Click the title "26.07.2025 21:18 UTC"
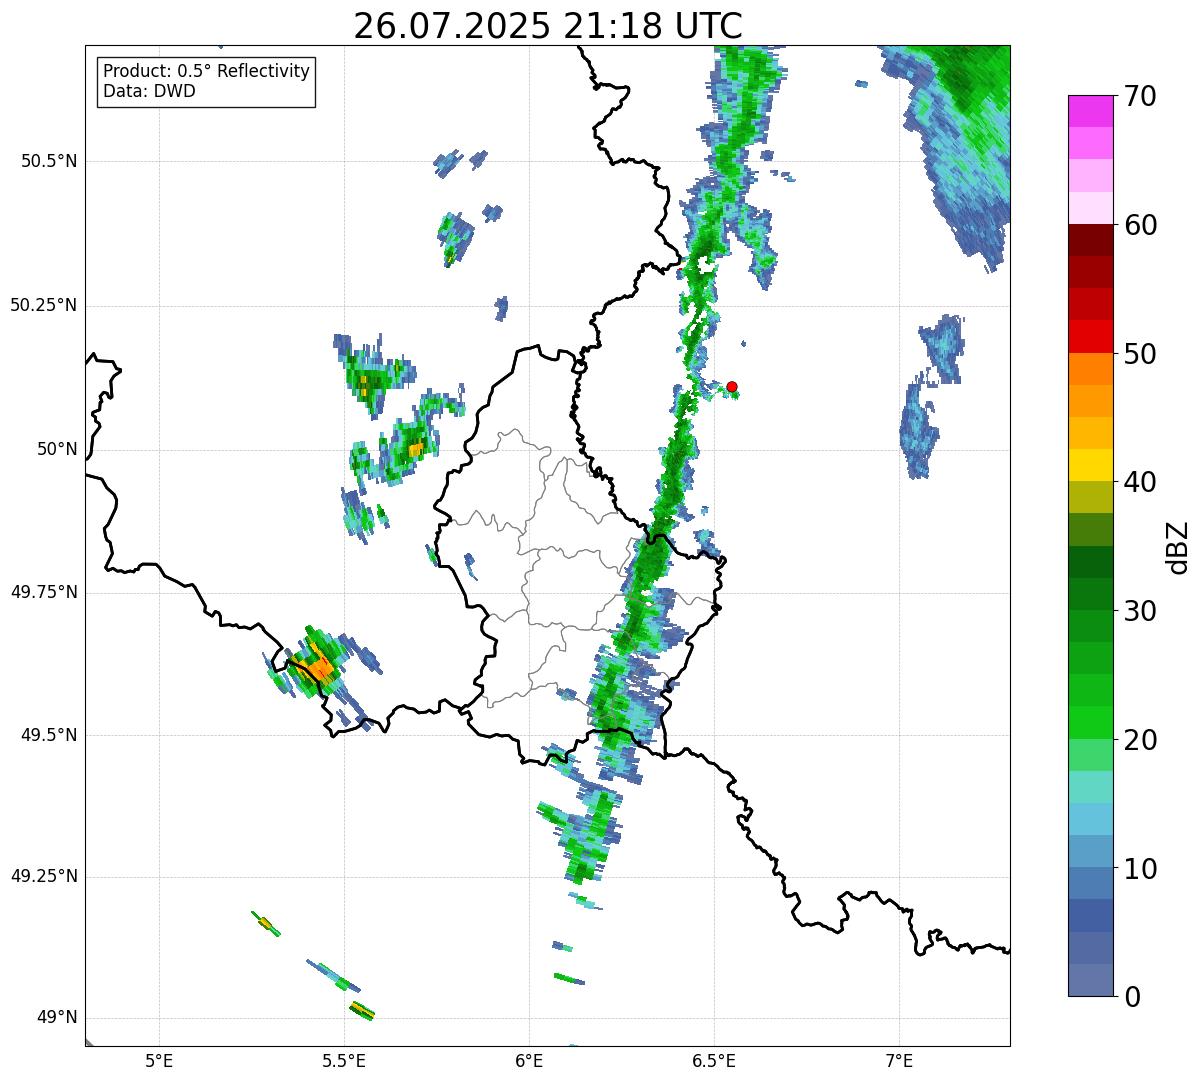1202x1081 pixels. [548, 25]
